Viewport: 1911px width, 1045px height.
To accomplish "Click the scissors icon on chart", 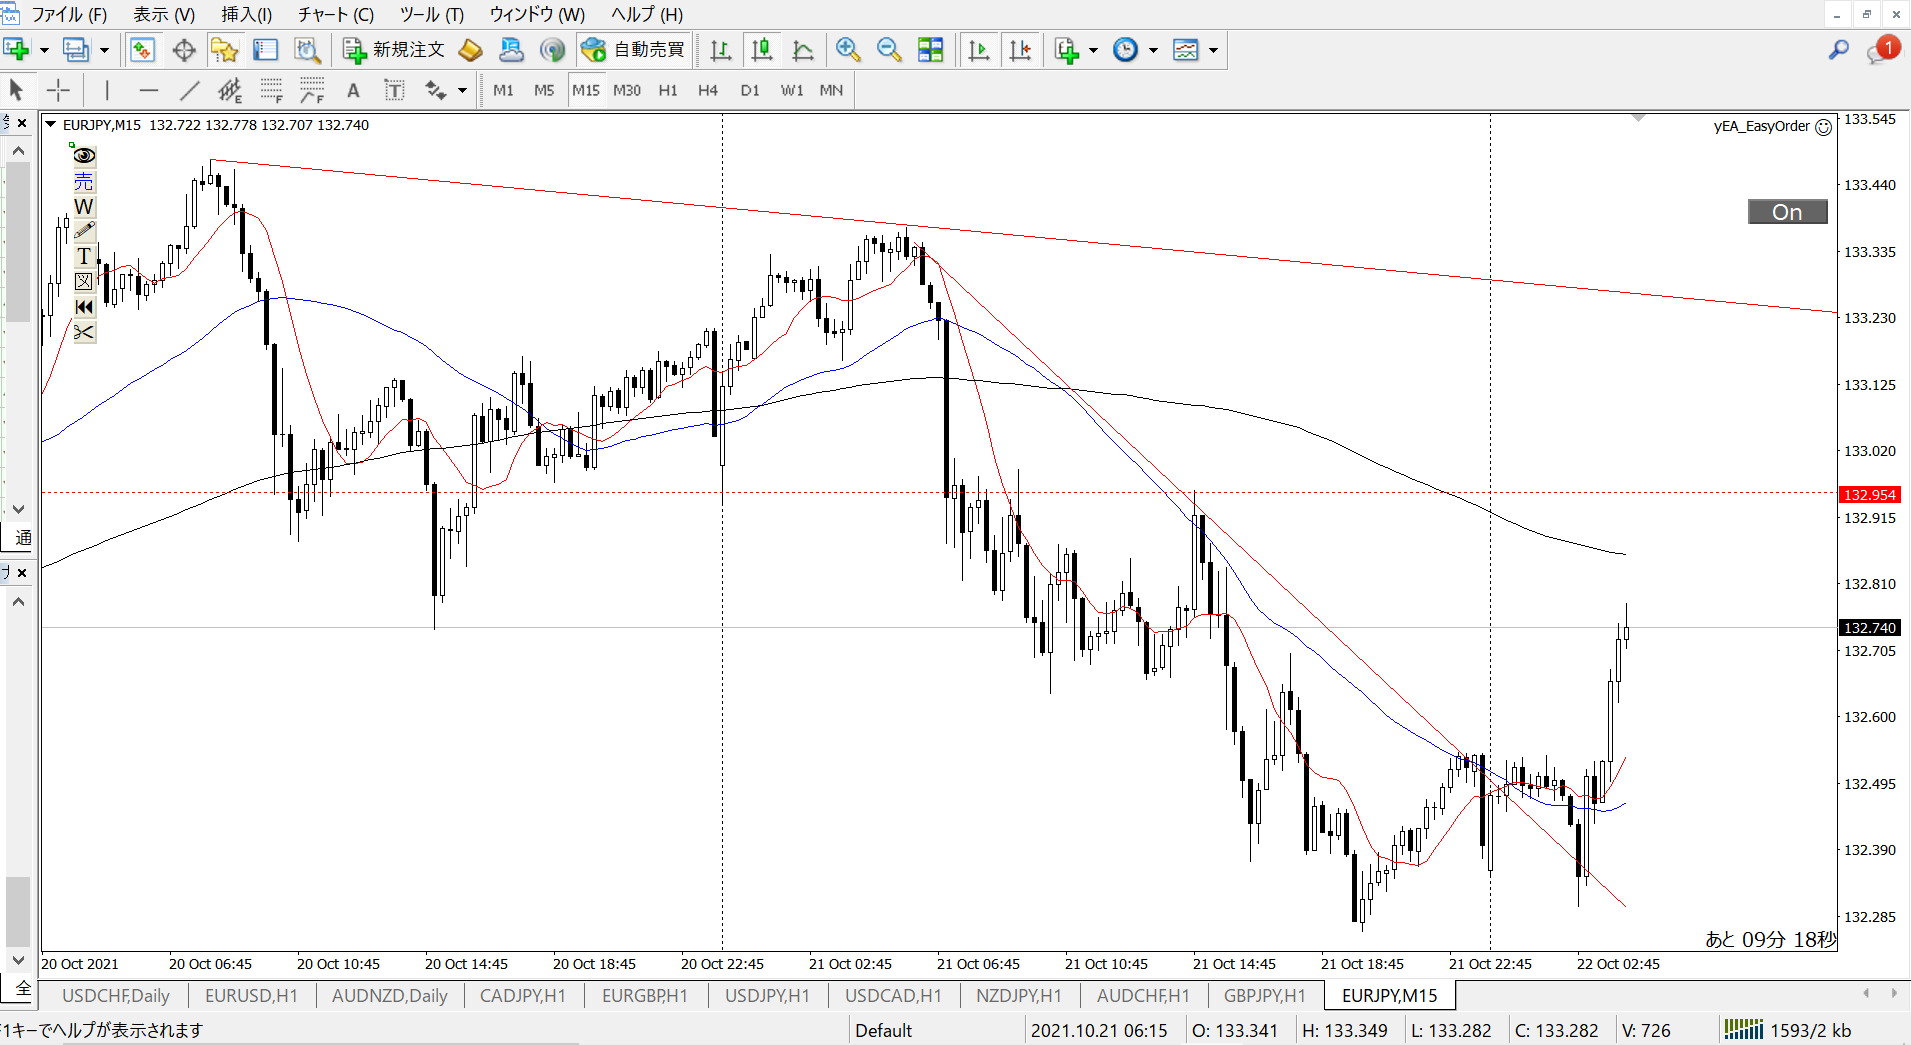I will 84,332.
